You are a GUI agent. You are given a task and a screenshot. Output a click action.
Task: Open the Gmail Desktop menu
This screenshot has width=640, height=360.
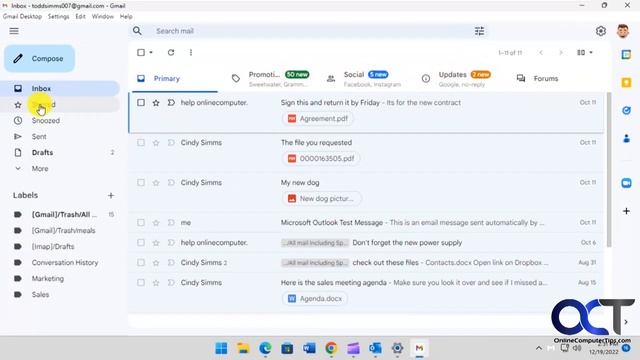(22, 16)
